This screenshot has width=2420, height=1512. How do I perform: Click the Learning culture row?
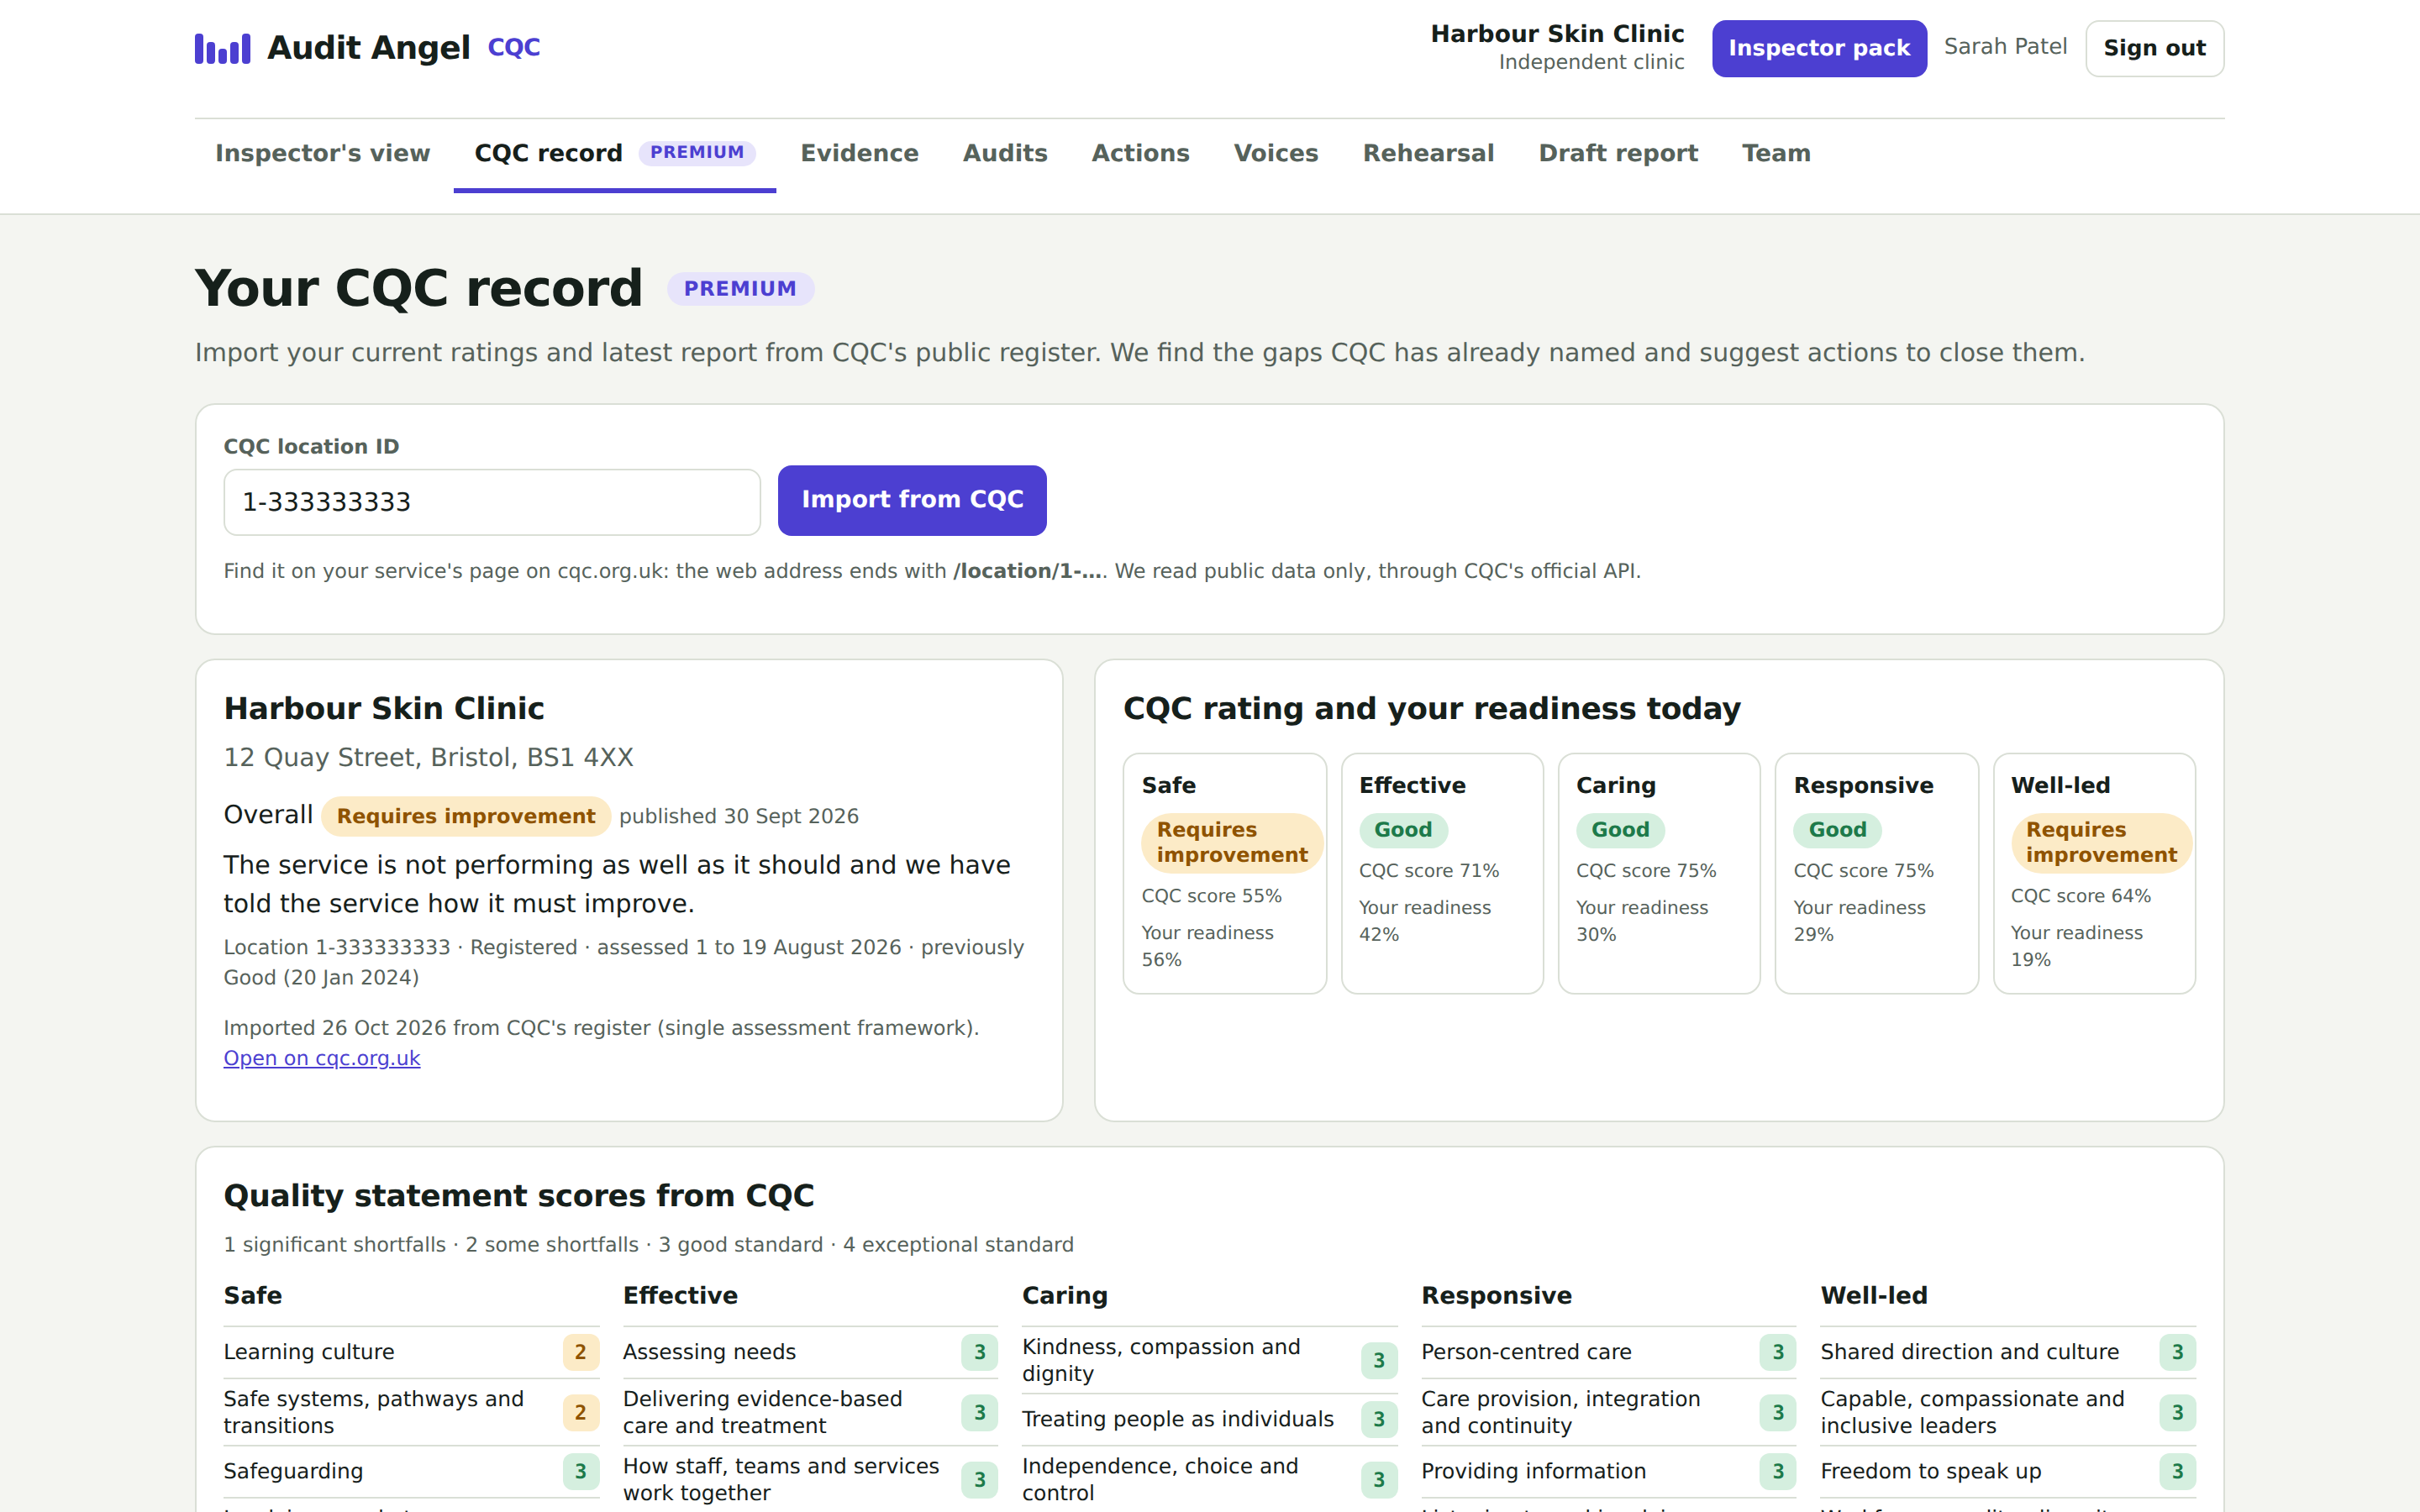(x=411, y=1352)
